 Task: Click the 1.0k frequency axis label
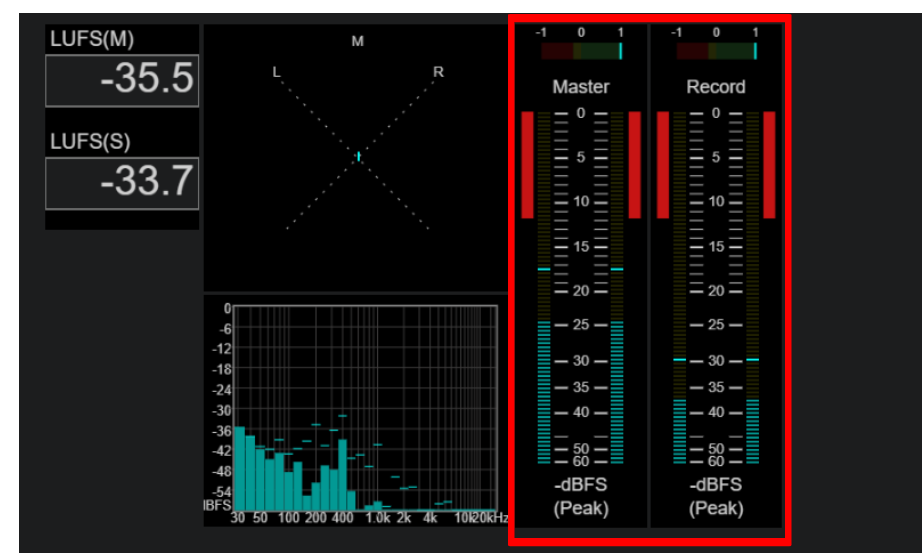click(x=377, y=518)
